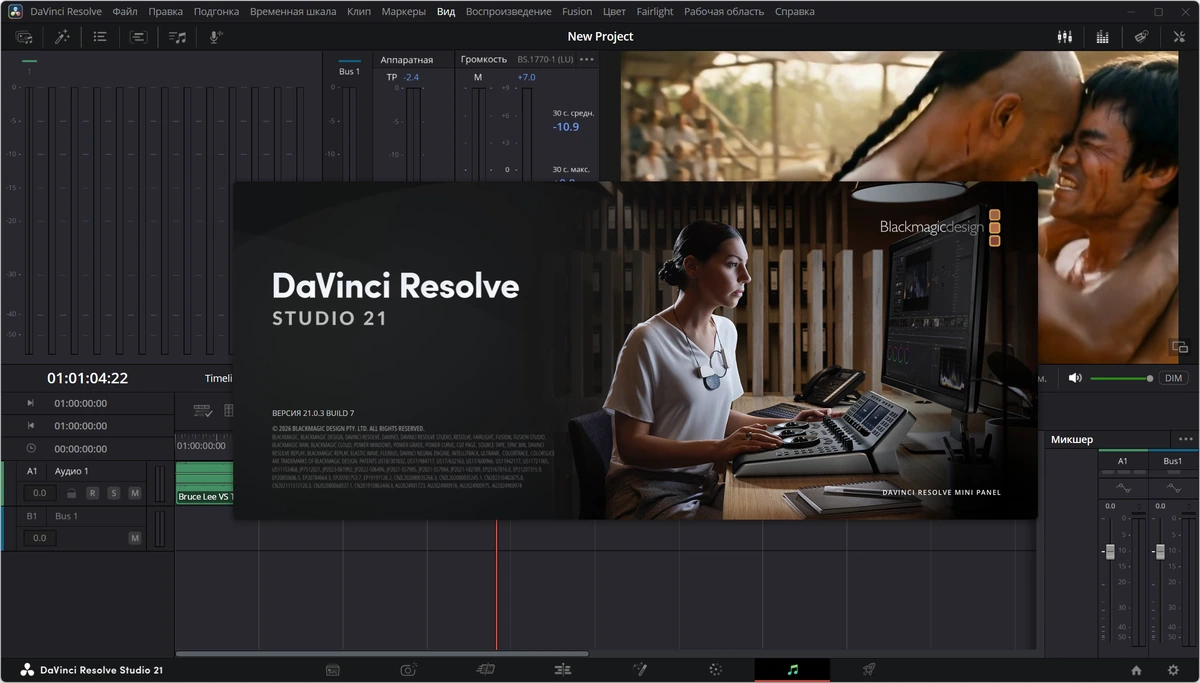
Task: Click the main timecode 01:01:04:22
Action: click(88, 378)
